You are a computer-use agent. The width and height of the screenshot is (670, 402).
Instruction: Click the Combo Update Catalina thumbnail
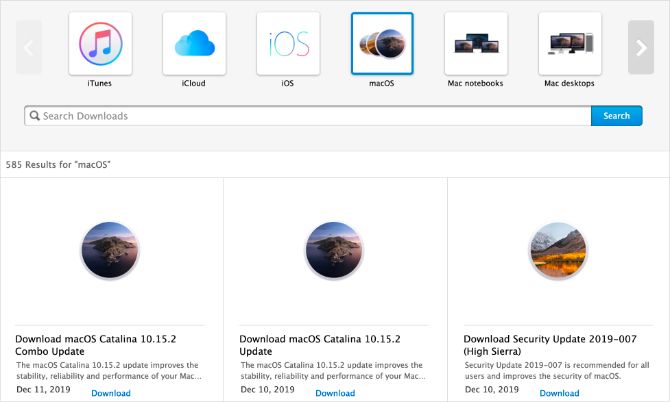click(111, 250)
